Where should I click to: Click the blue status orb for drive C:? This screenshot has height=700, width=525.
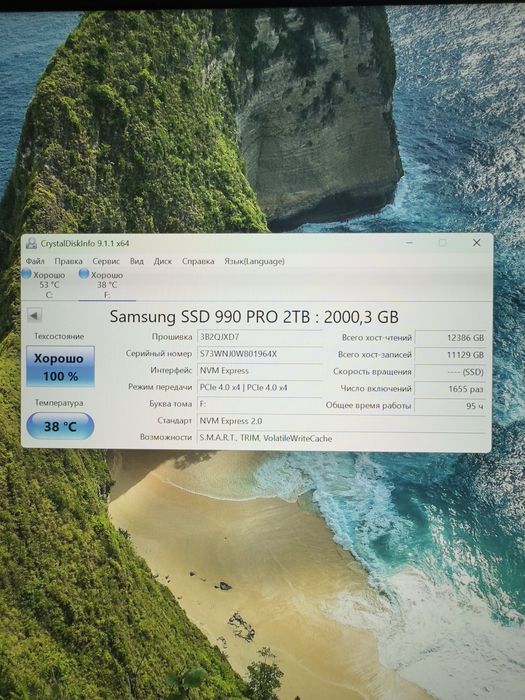tap(27, 274)
